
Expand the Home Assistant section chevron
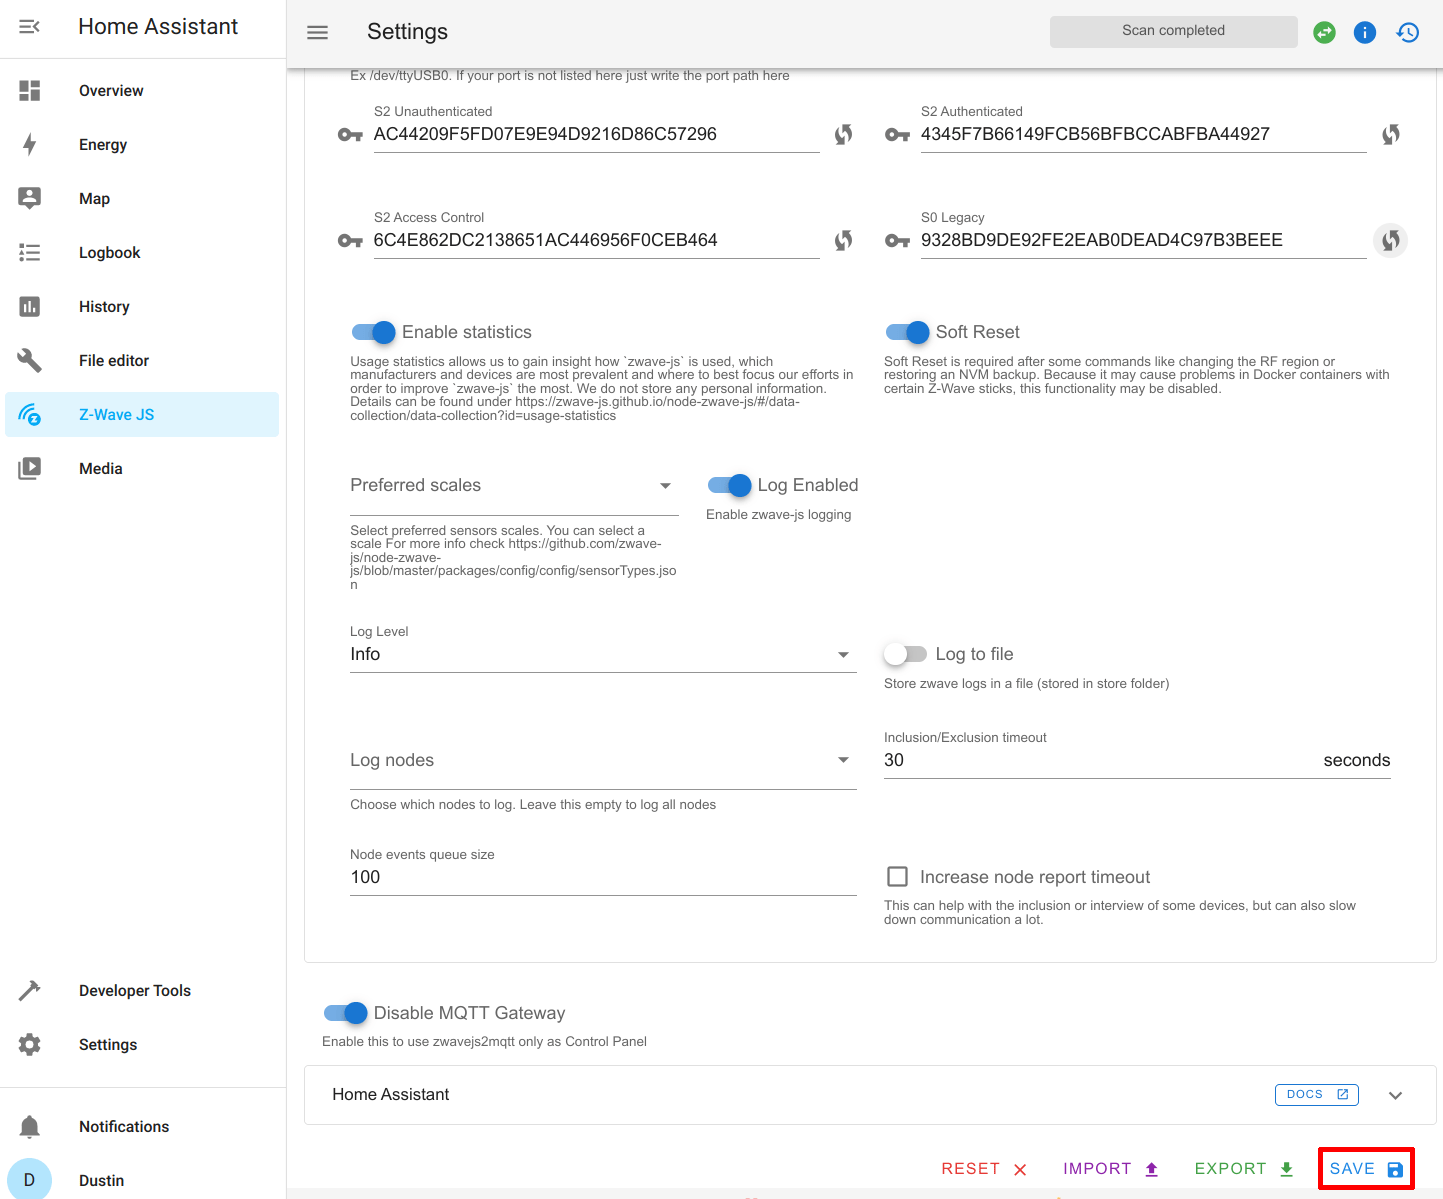pyautogui.click(x=1396, y=1094)
